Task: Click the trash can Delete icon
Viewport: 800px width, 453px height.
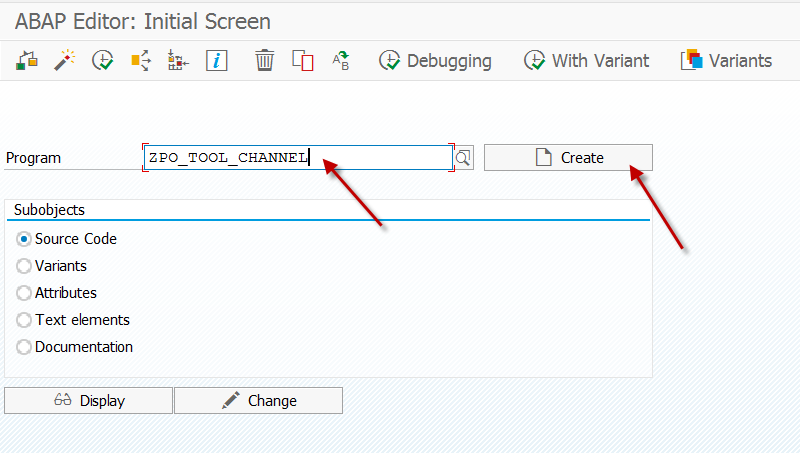Action: coord(264,61)
